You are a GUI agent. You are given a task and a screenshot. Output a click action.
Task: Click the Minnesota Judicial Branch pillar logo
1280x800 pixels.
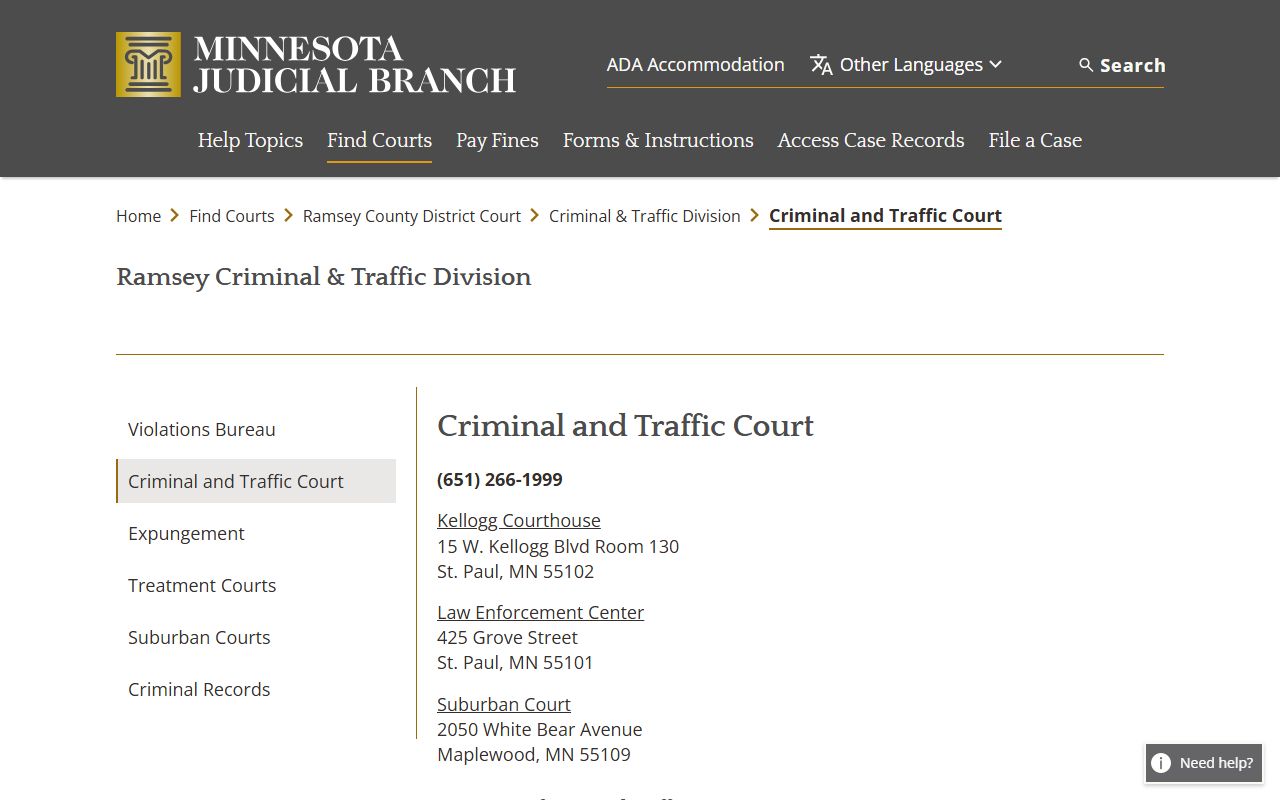(x=148, y=64)
